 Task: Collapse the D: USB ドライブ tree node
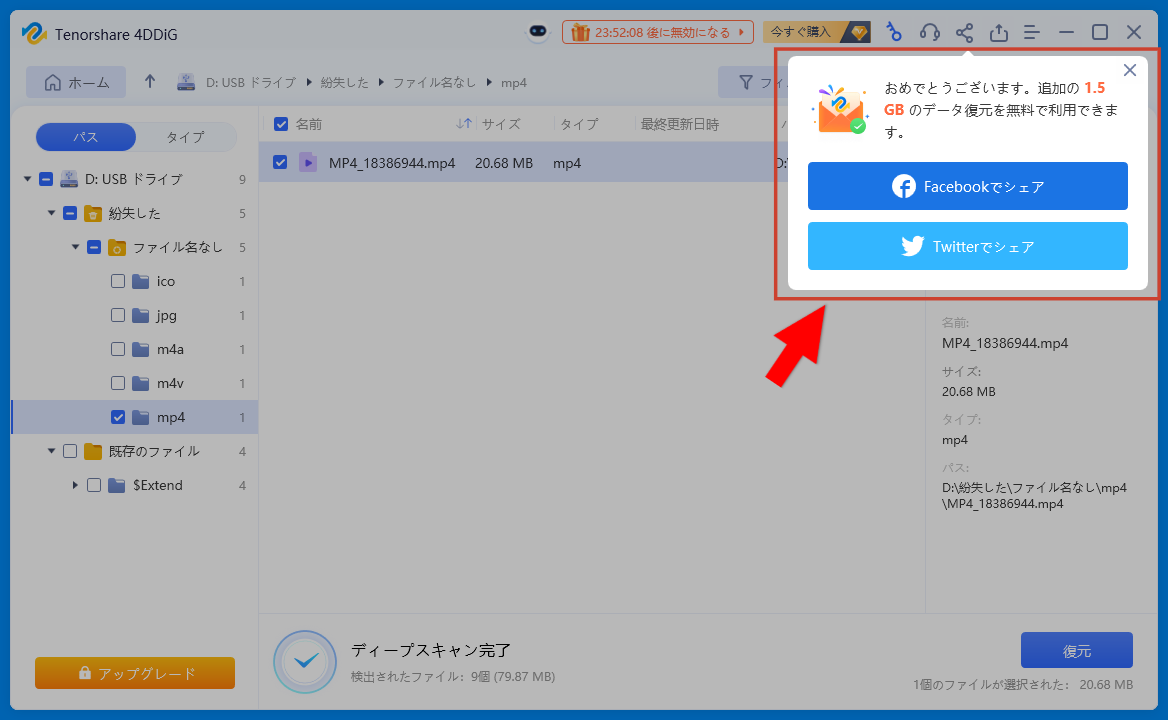pos(28,179)
